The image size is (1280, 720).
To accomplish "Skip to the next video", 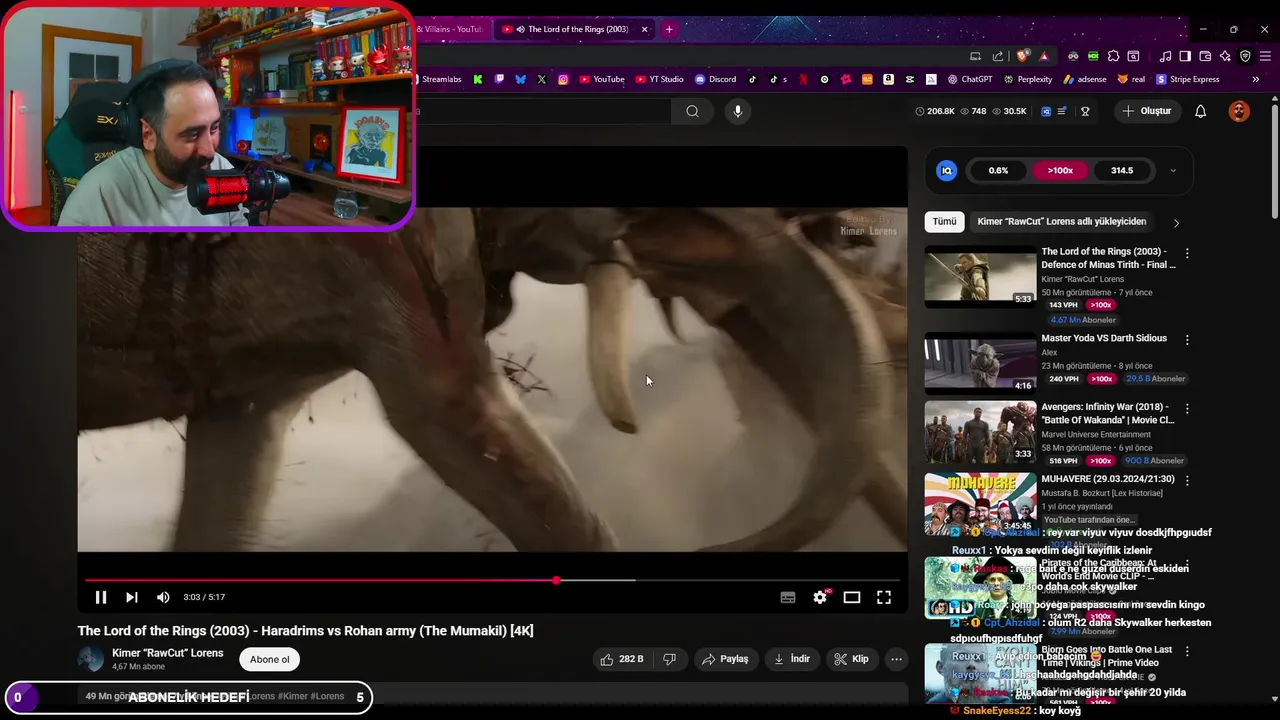I will (131, 597).
